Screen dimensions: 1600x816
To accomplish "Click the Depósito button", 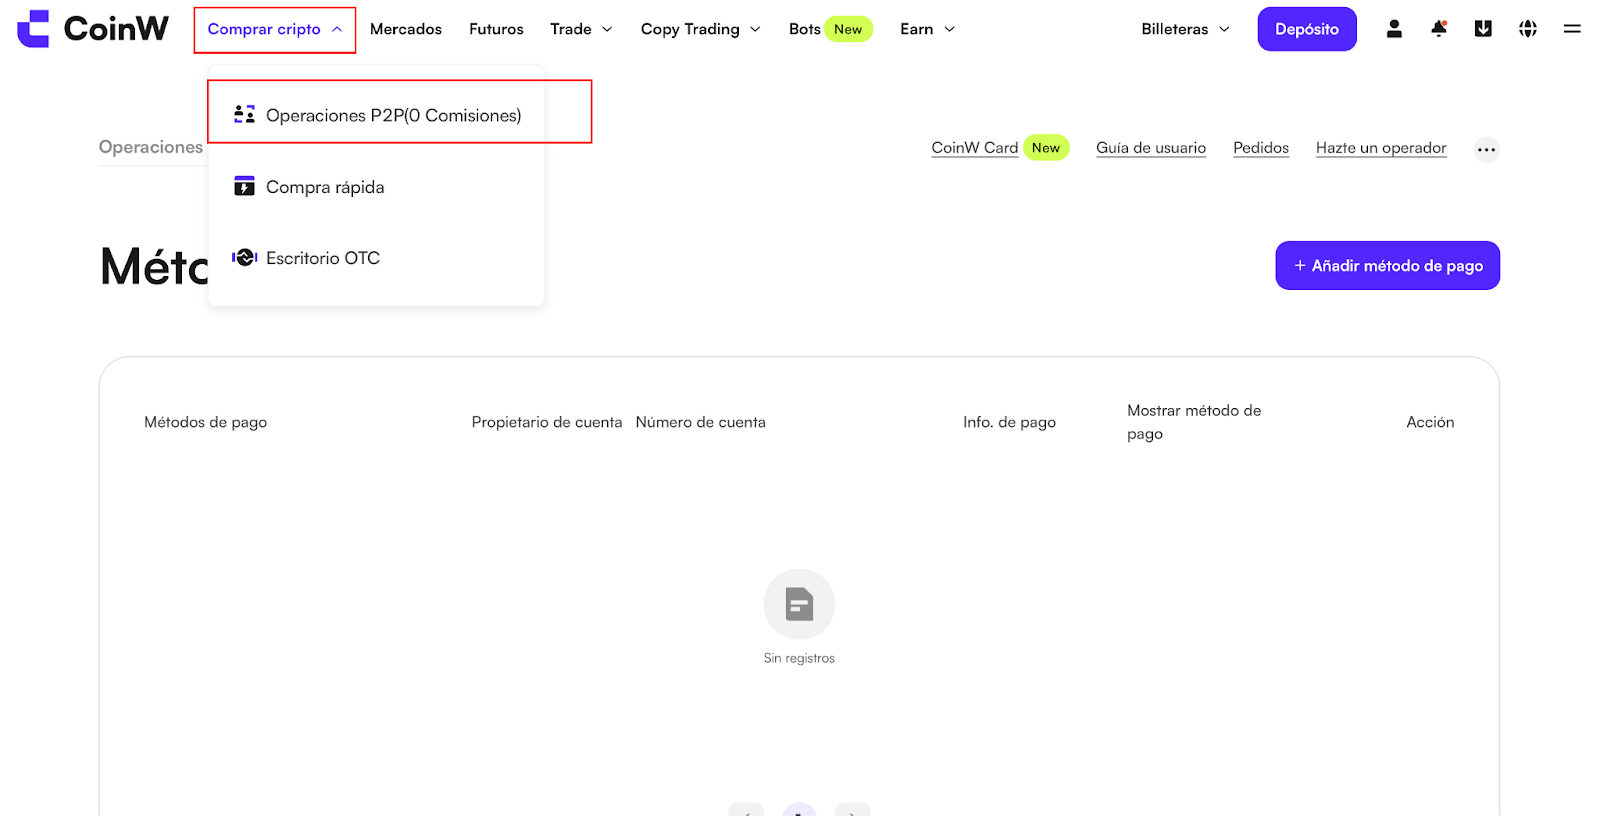I will coord(1307,29).
